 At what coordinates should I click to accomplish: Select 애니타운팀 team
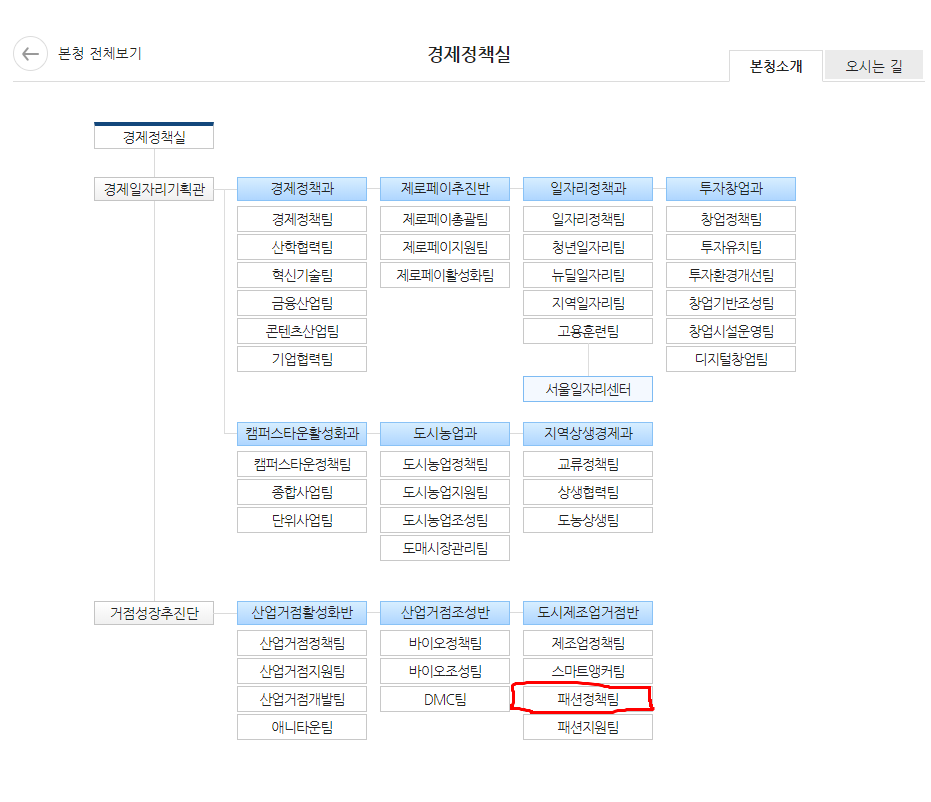point(302,727)
